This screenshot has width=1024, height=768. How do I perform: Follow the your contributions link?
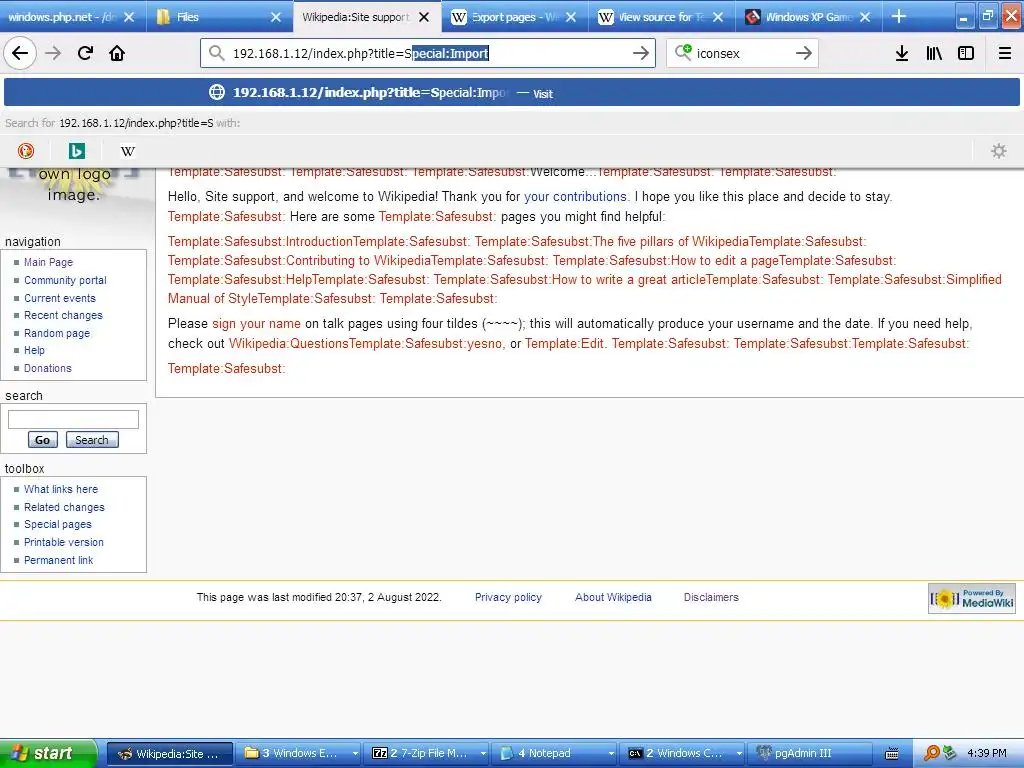tap(575, 197)
